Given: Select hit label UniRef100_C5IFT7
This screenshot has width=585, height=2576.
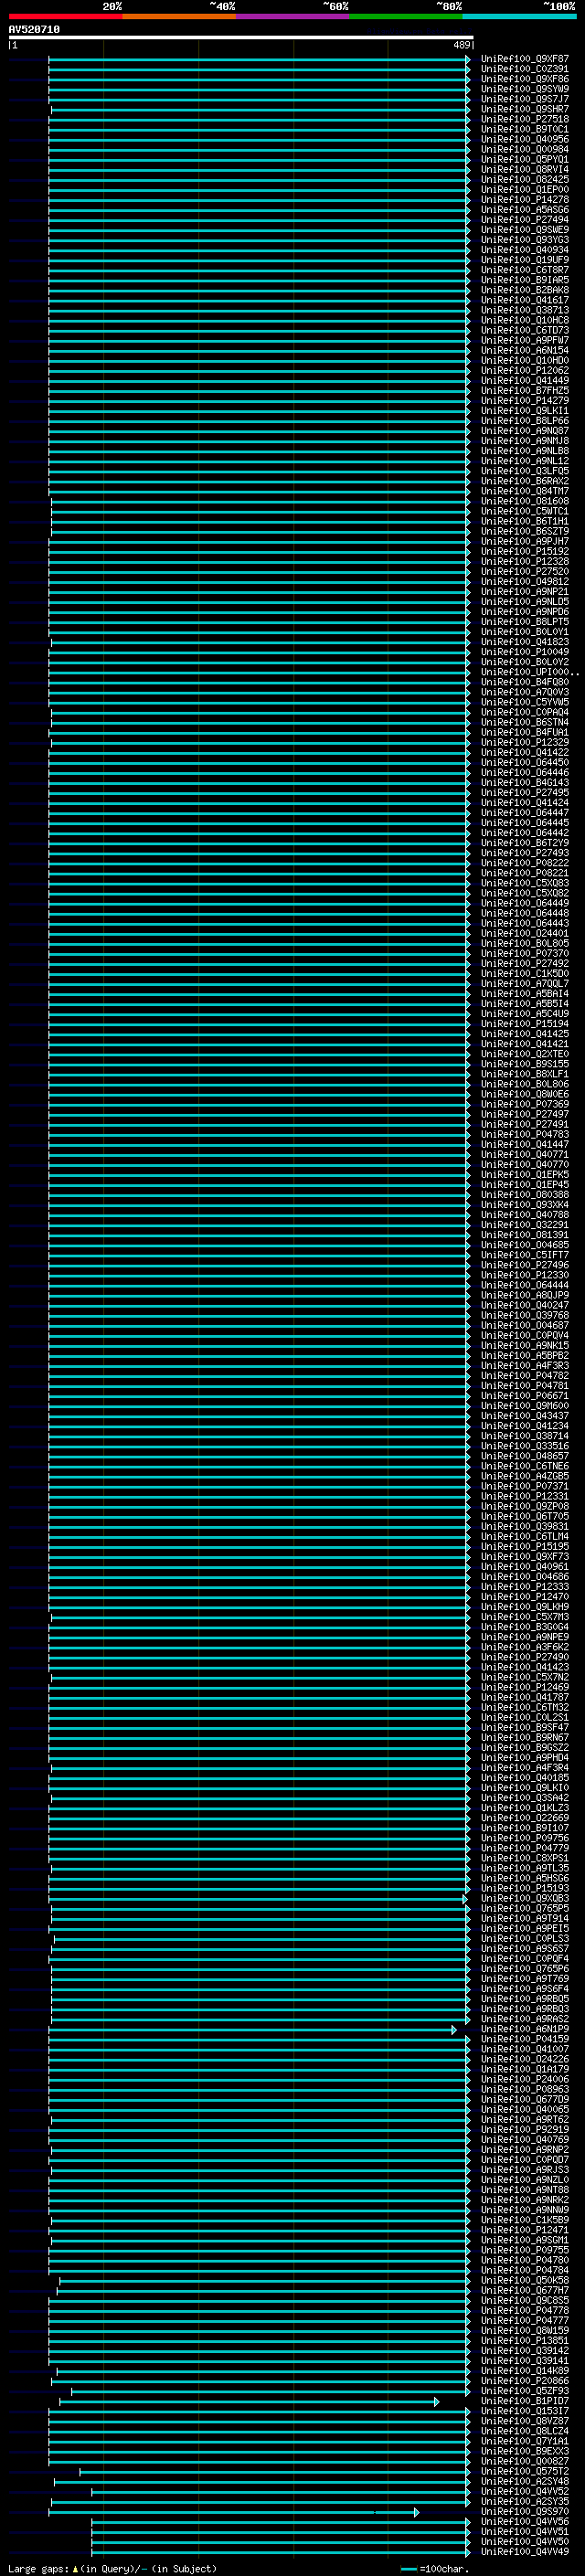Looking at the screenshot, I should pyautogui.click(x=525, y=1255).
